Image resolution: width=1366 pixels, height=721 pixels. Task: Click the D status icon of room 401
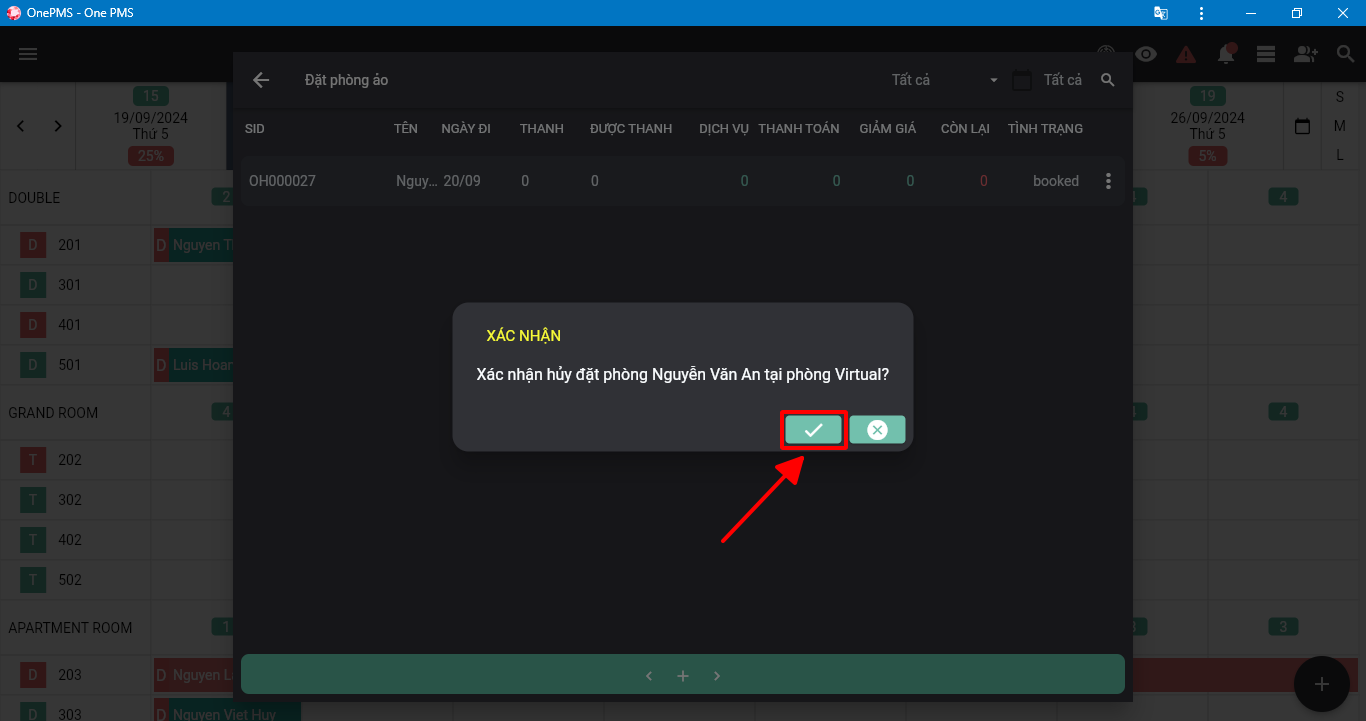click(x=33, y=325)
